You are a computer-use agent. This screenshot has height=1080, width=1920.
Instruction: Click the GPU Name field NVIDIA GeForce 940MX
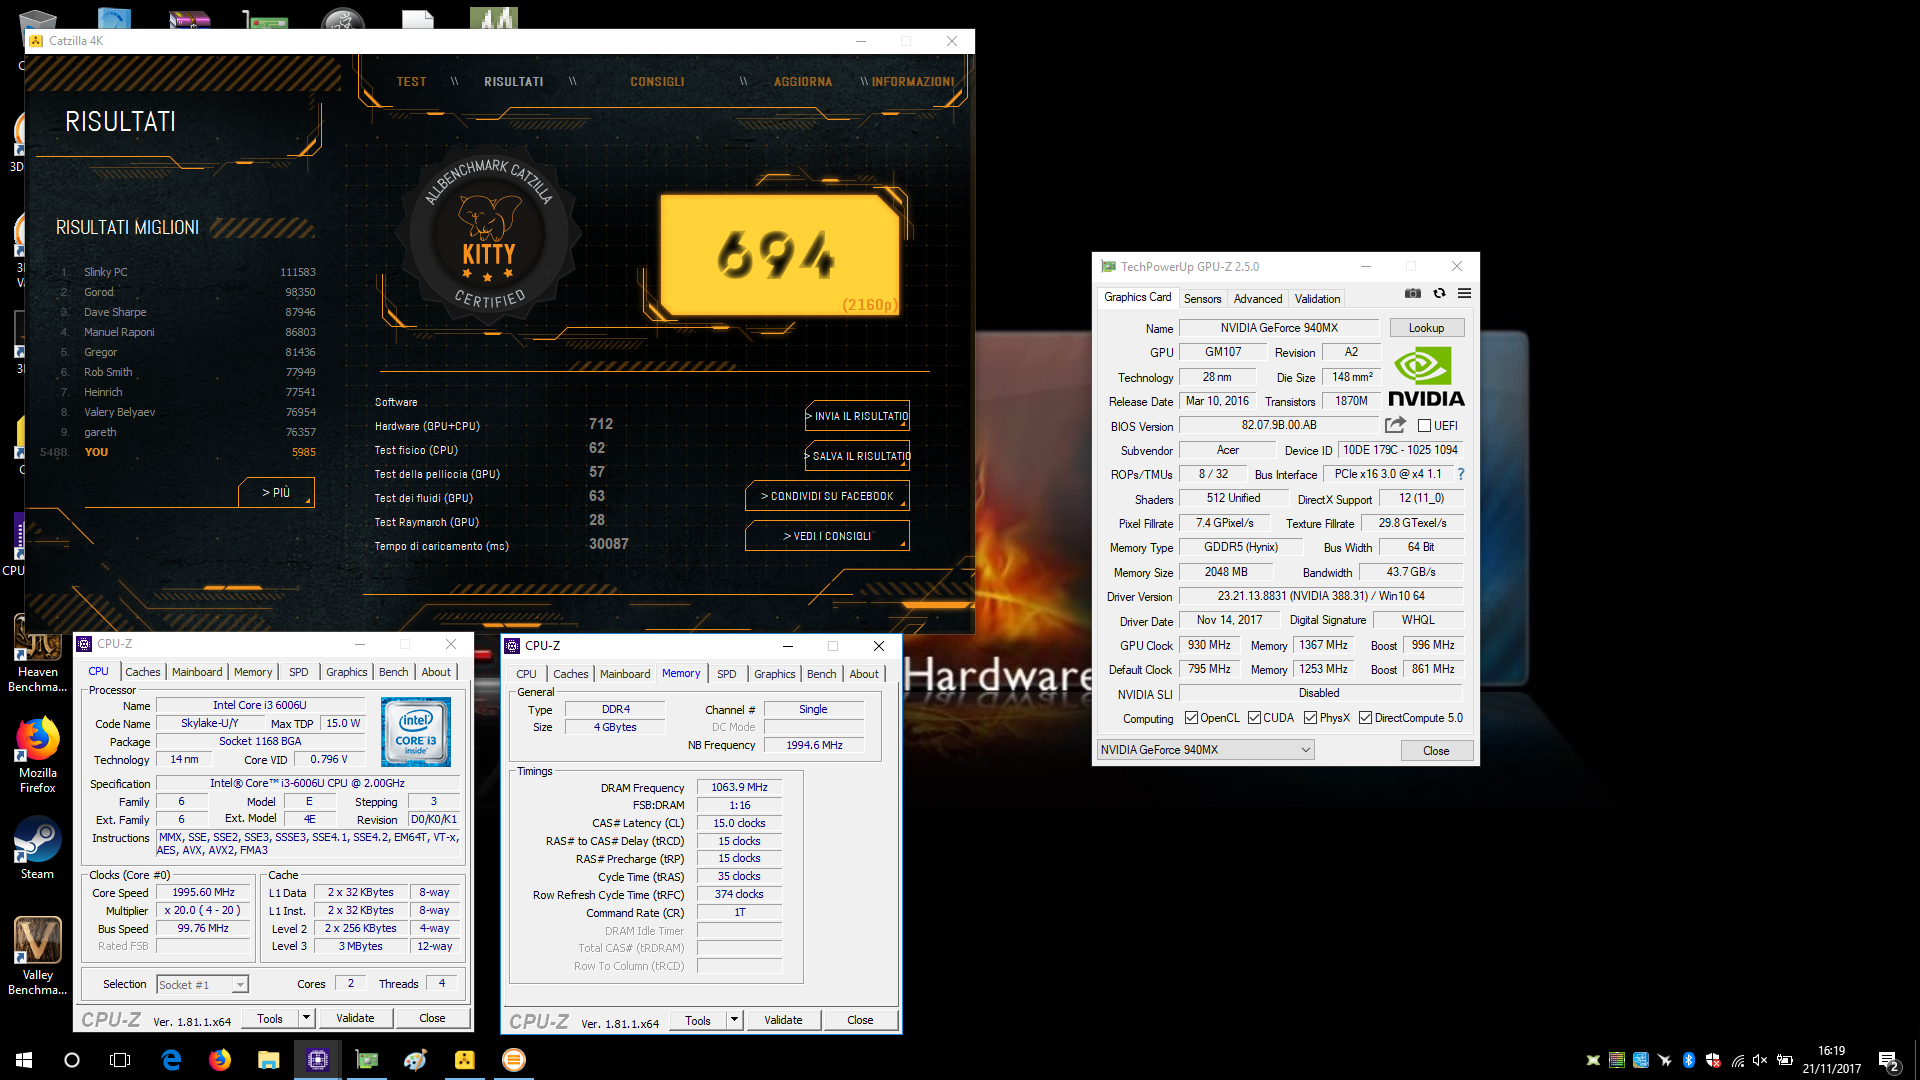click(1279, 328)
